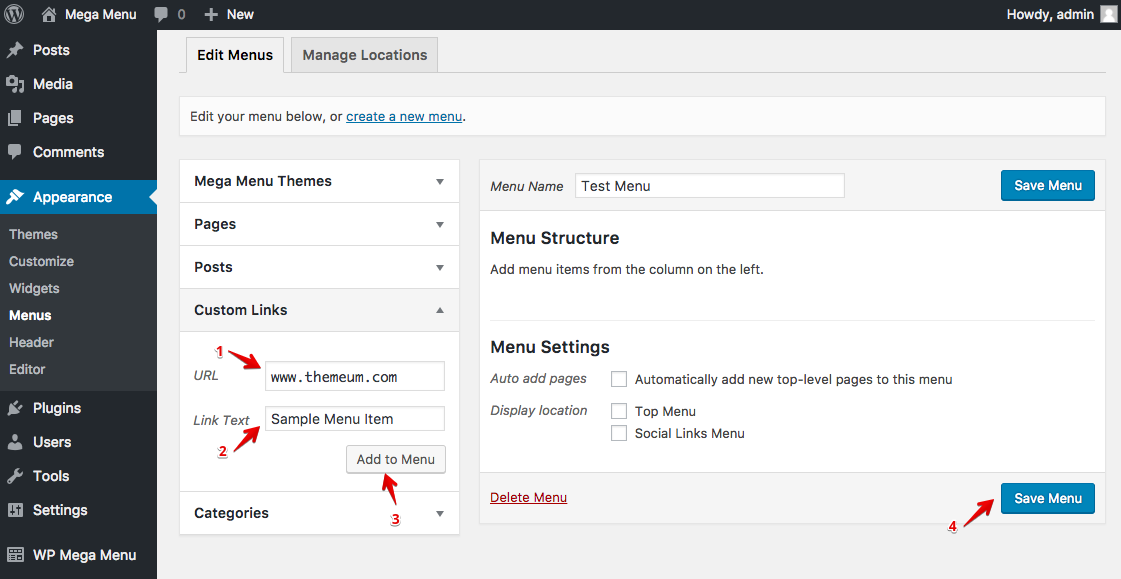Expand the Categories panel
The image size is (1121, 579).
click(440, 513)
